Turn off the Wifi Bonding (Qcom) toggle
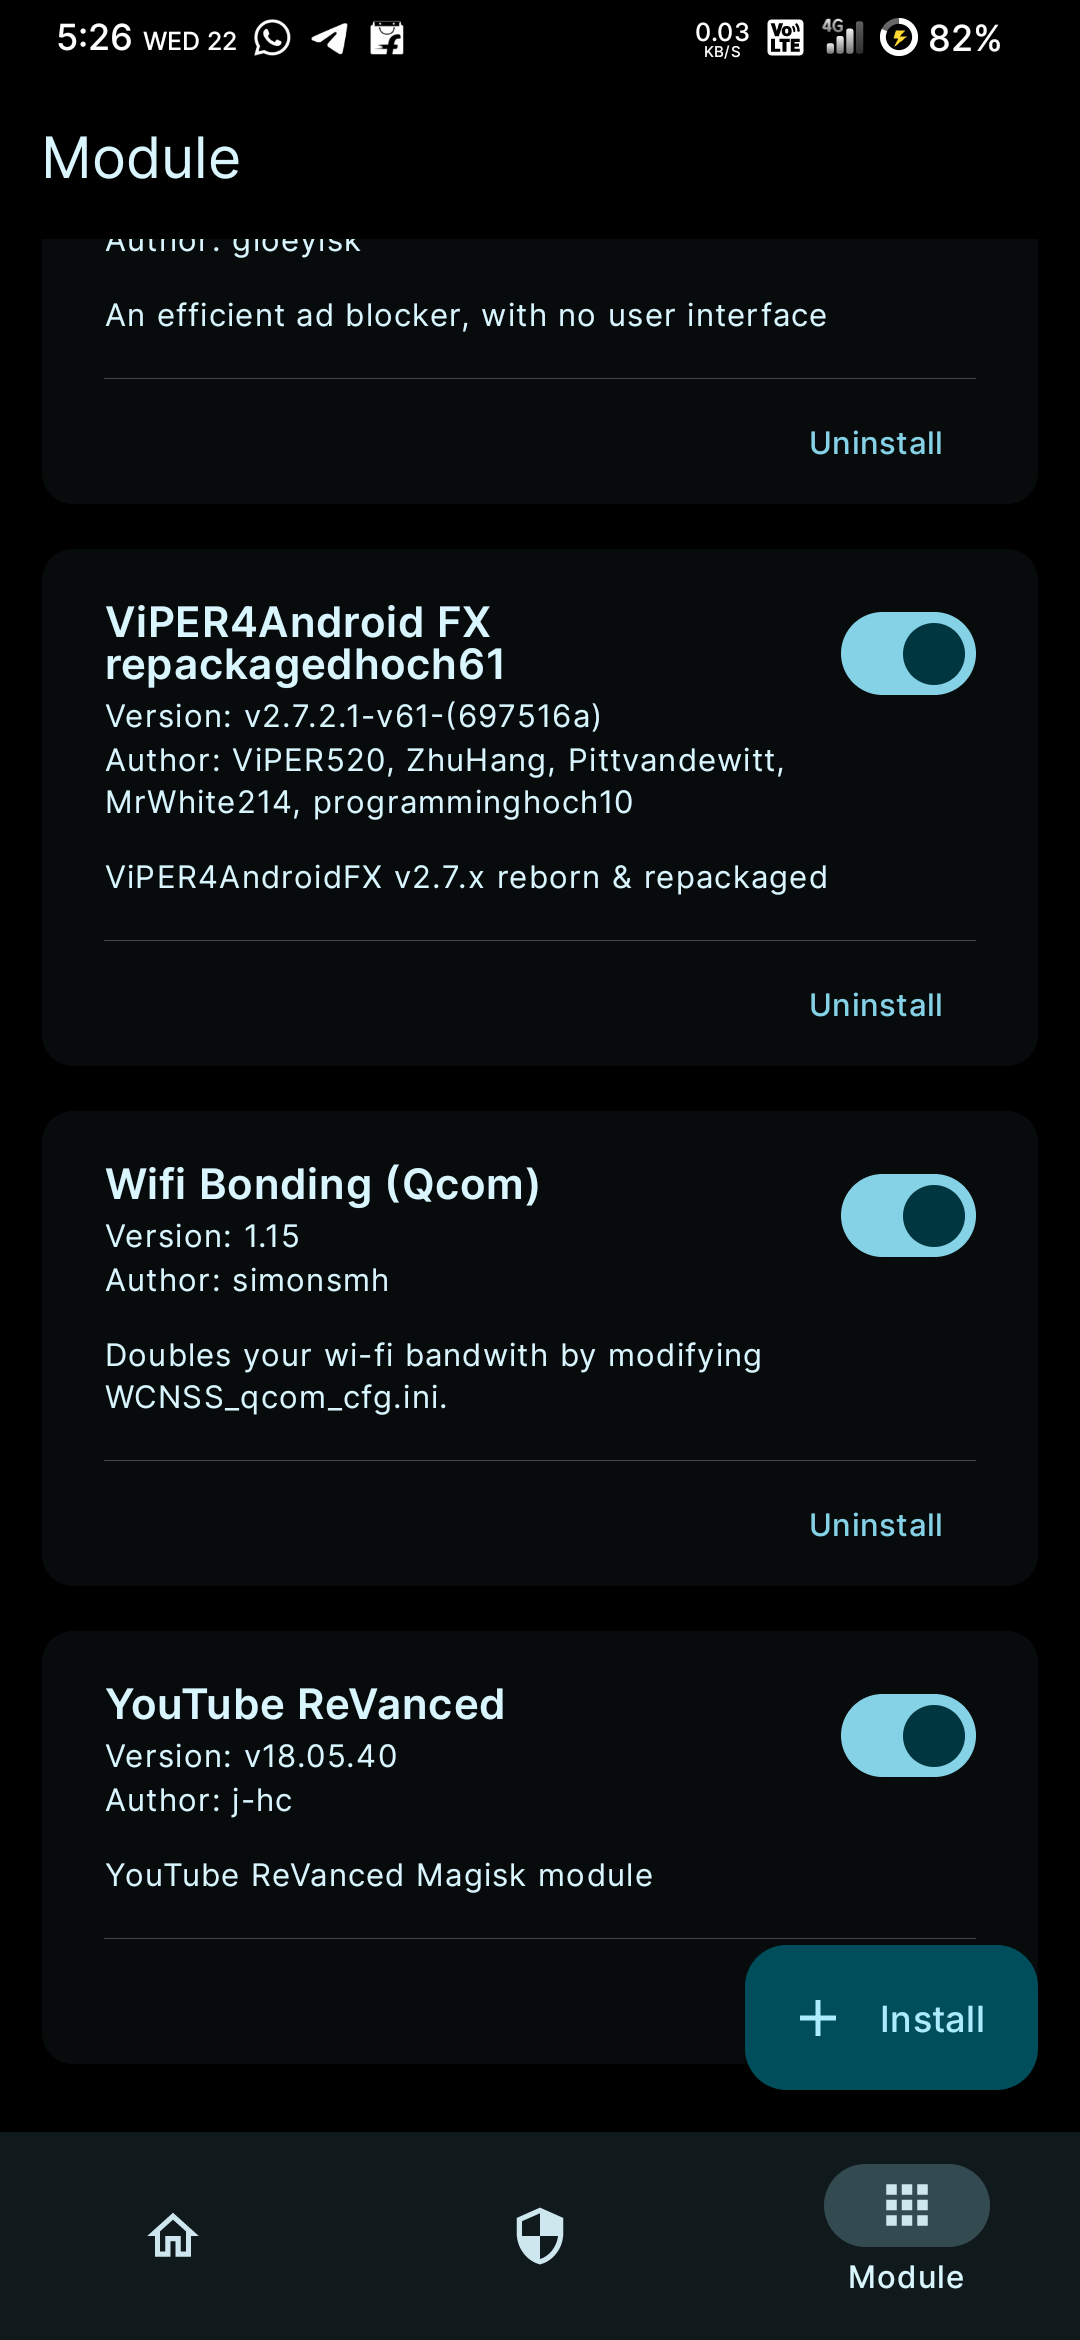Screen dimensions: 1080x2340 pyautogui.click(x=906, y=1214)
